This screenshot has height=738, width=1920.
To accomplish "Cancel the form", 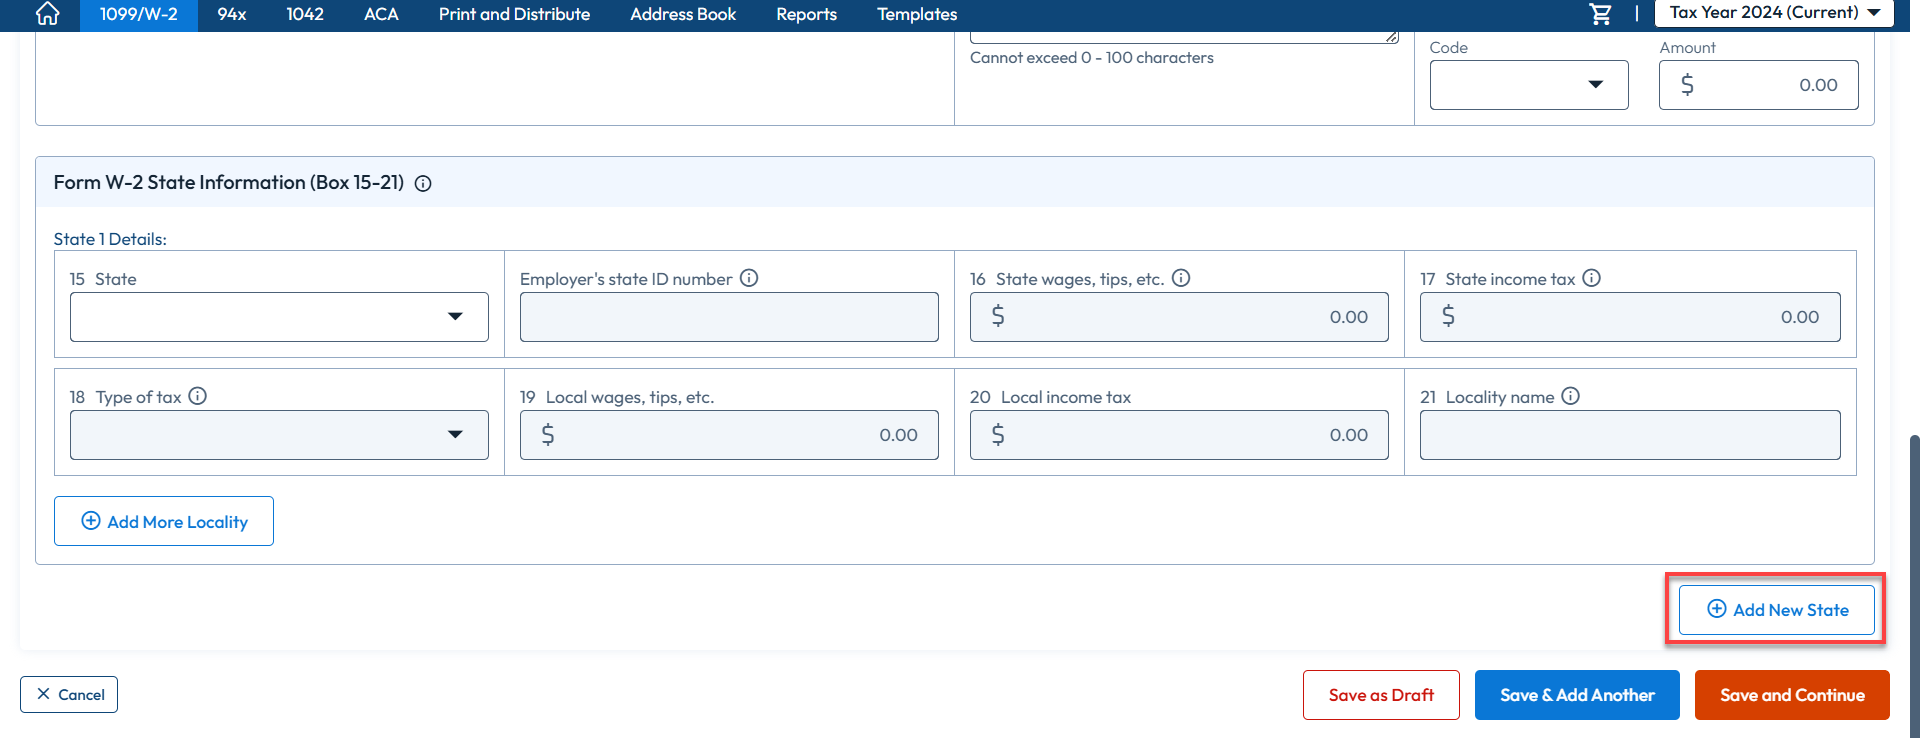I will coord(69,695).
